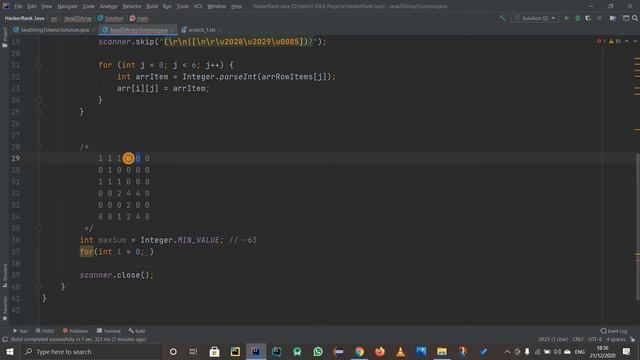Open the Build menu
Screen dimensions: 640x360
[x=152, y=6]
